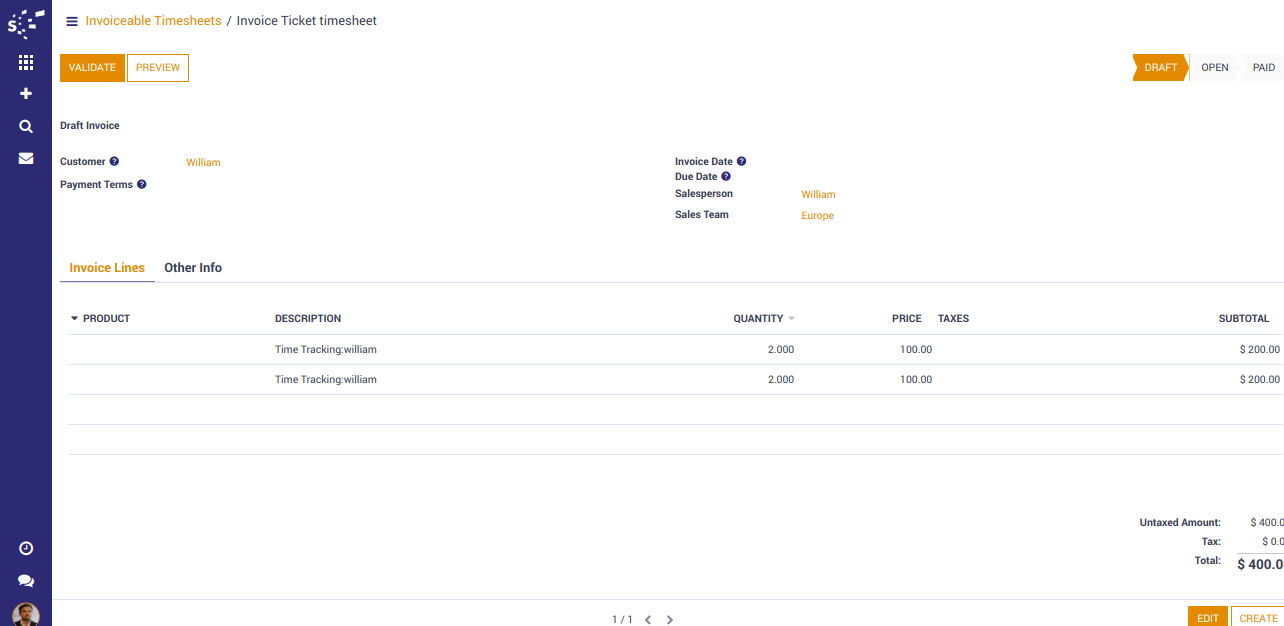Viewport: 1284px width, 626px height.
Task: Show help for the Customer field
Action: click(x=114, y=161)
